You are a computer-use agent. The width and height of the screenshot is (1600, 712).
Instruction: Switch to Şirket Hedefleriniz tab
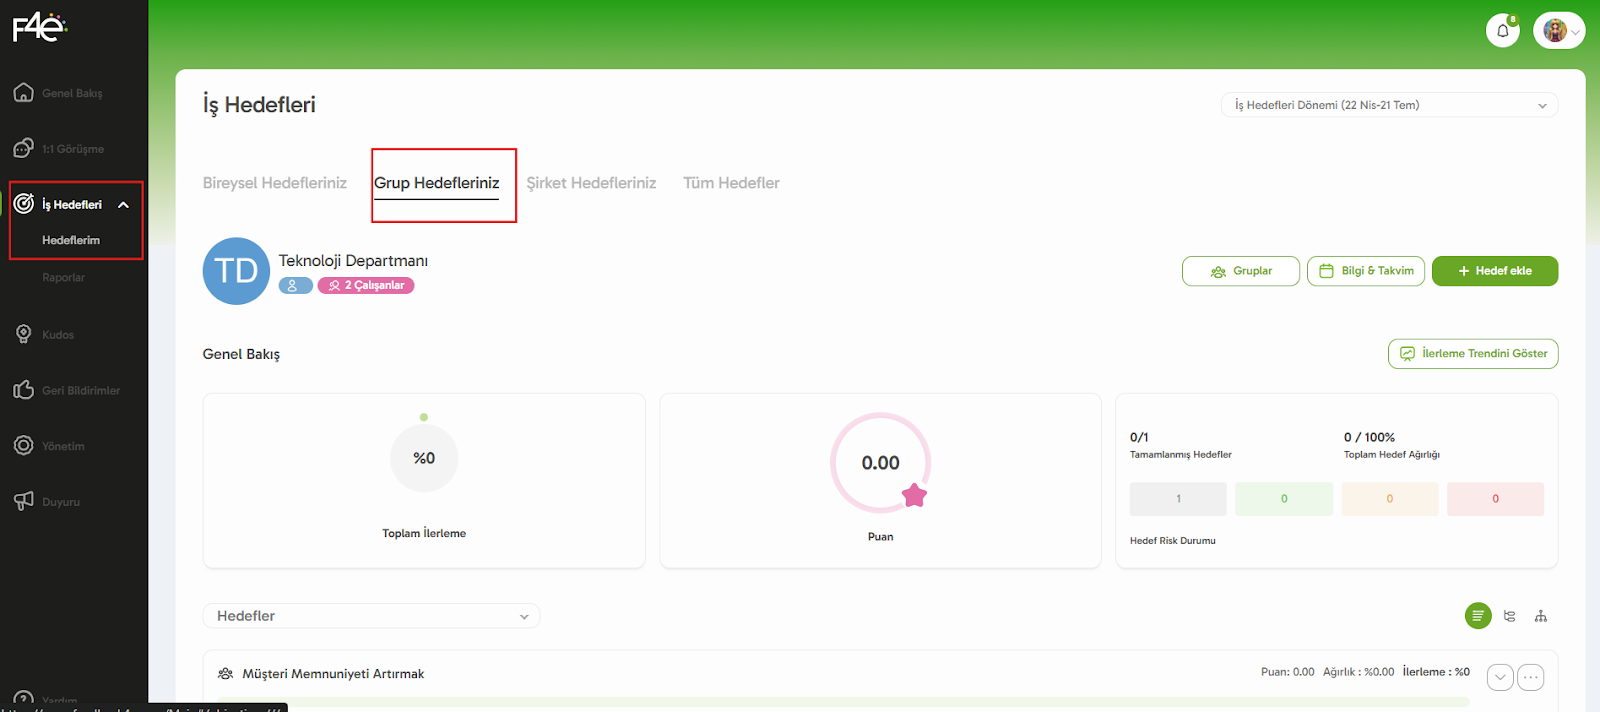591,183
